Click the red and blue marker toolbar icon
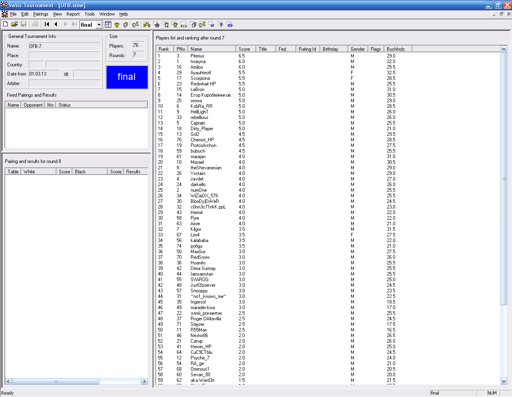Image resolution: width=512 pixels, height=397 pixels. point(220,25)
